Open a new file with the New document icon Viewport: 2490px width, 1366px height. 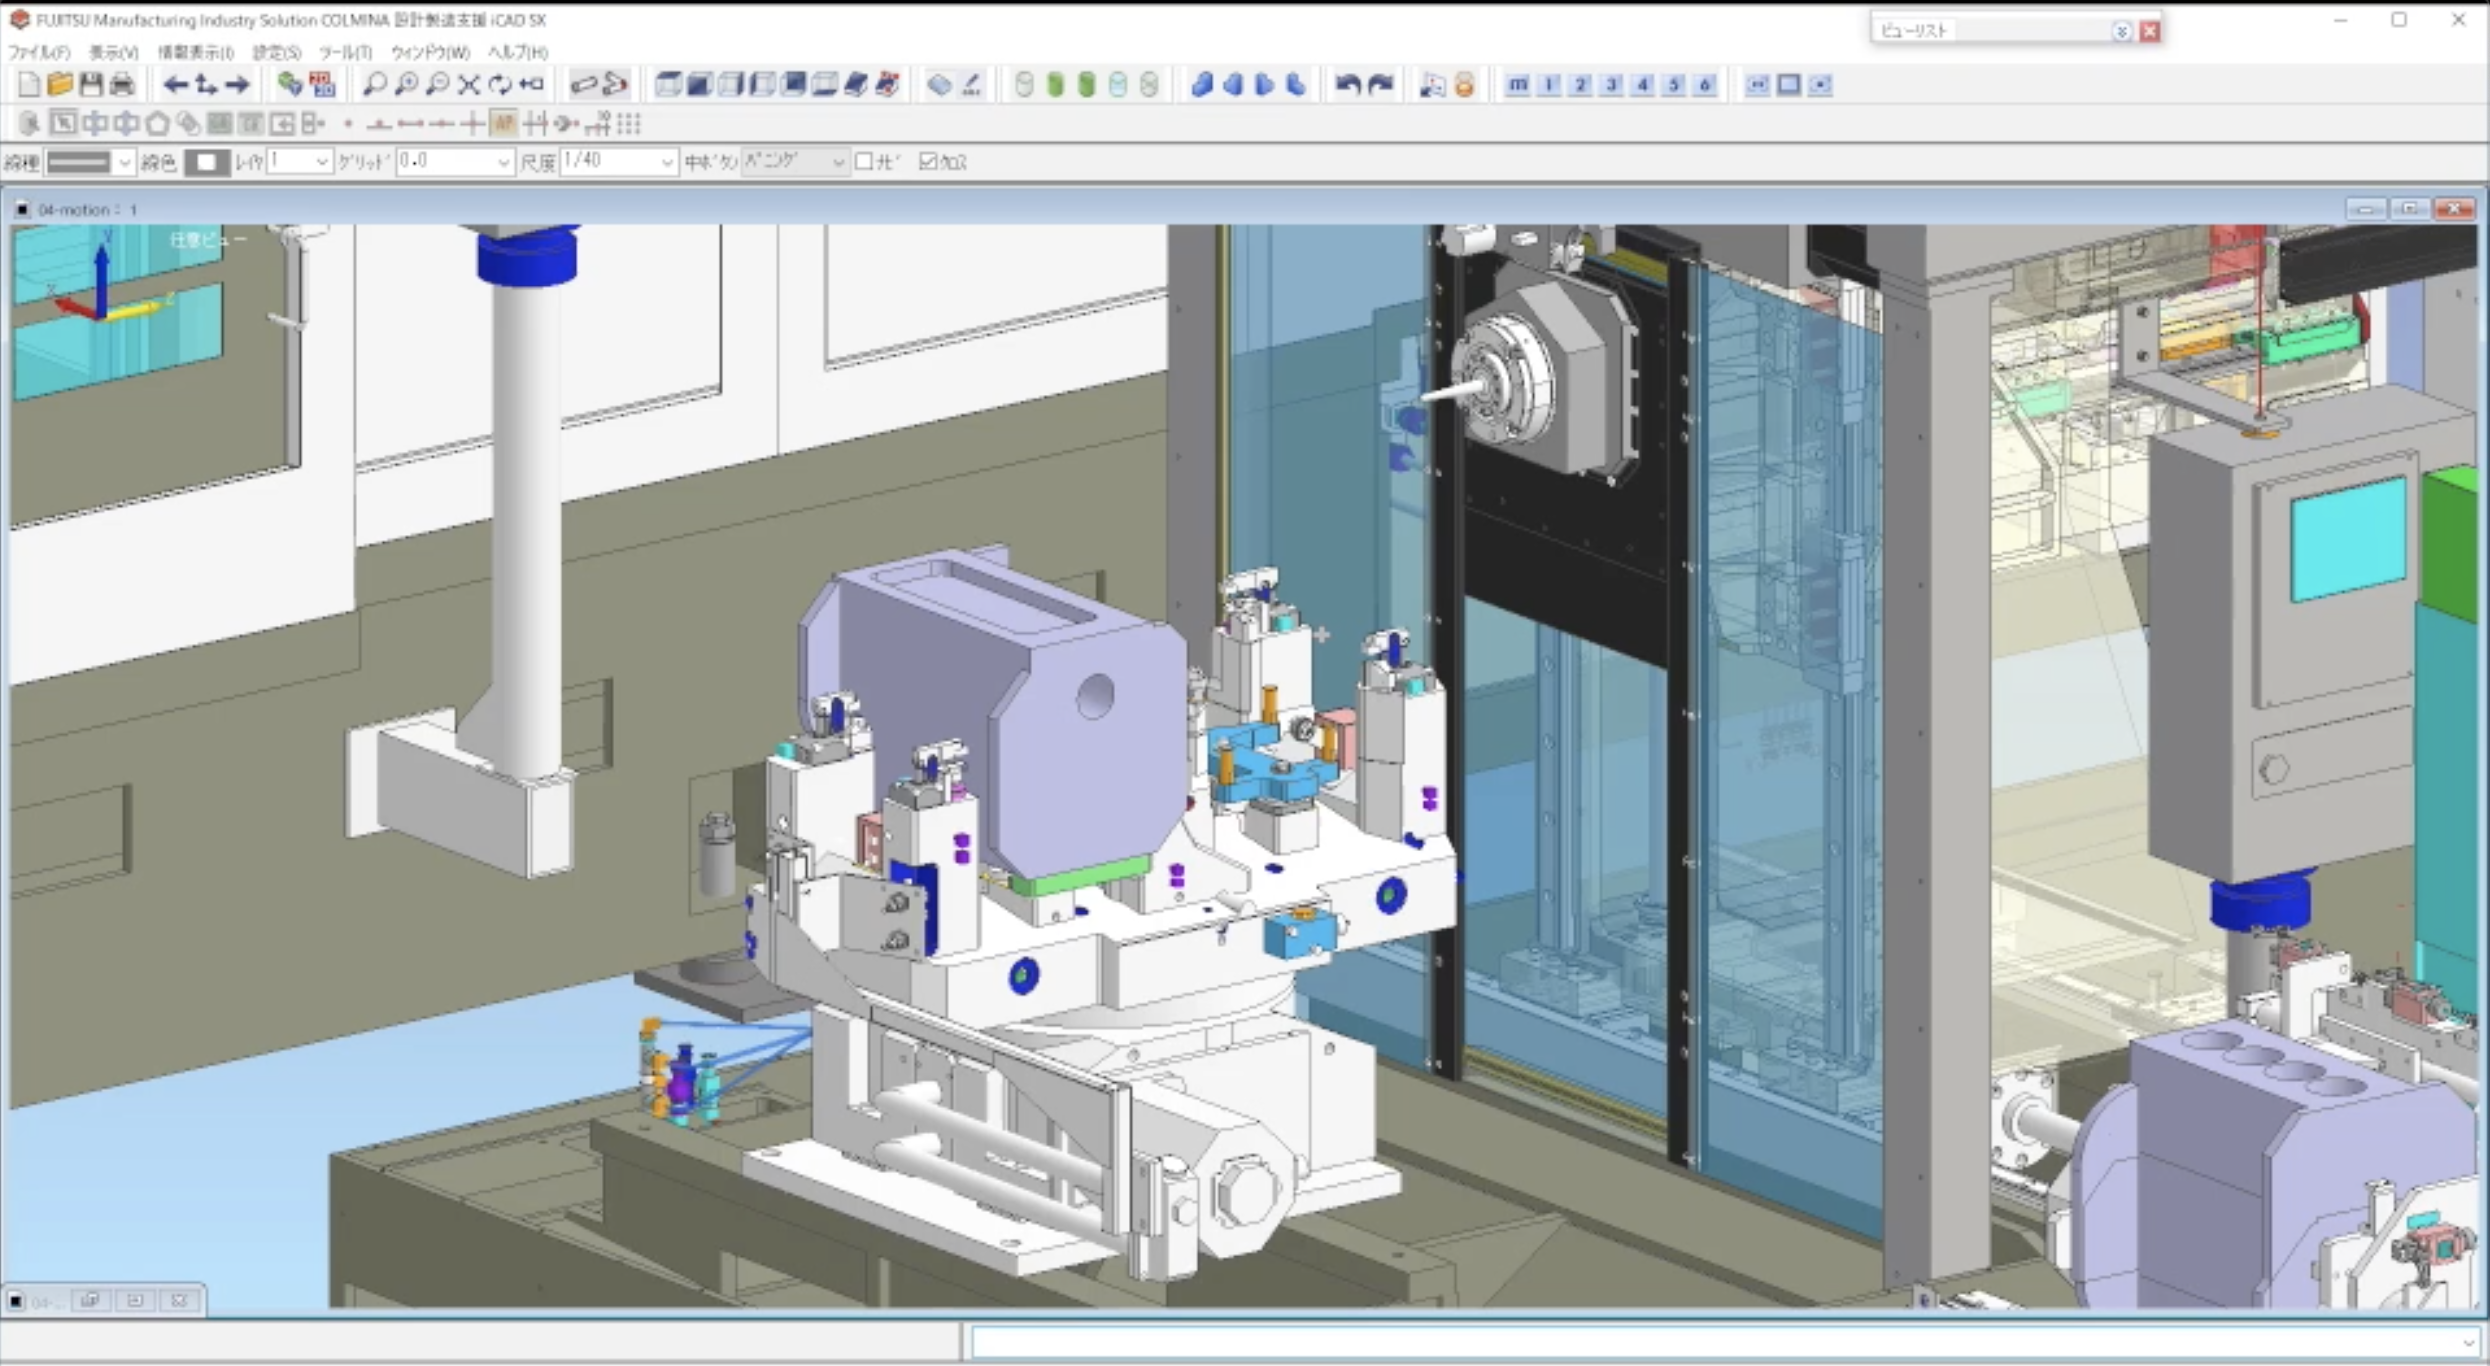coord(28,85)
